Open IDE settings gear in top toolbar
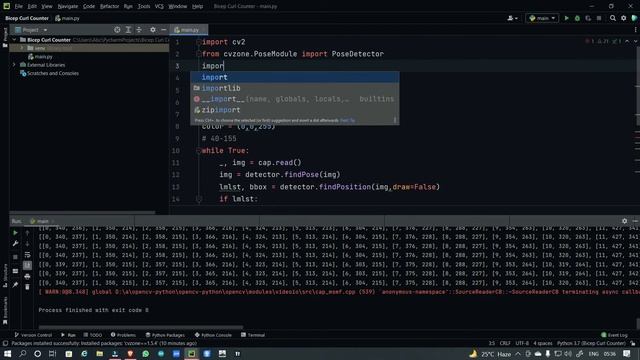 point(624,18)
